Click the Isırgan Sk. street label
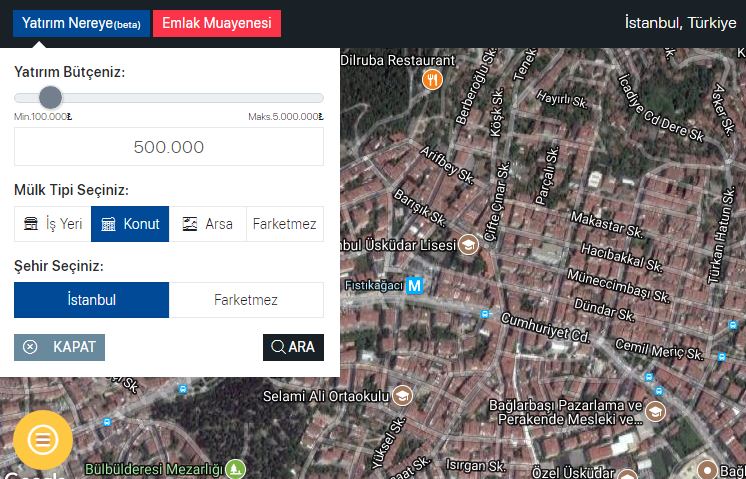Screen dimensions: 746x479 [x=475, y=465]
